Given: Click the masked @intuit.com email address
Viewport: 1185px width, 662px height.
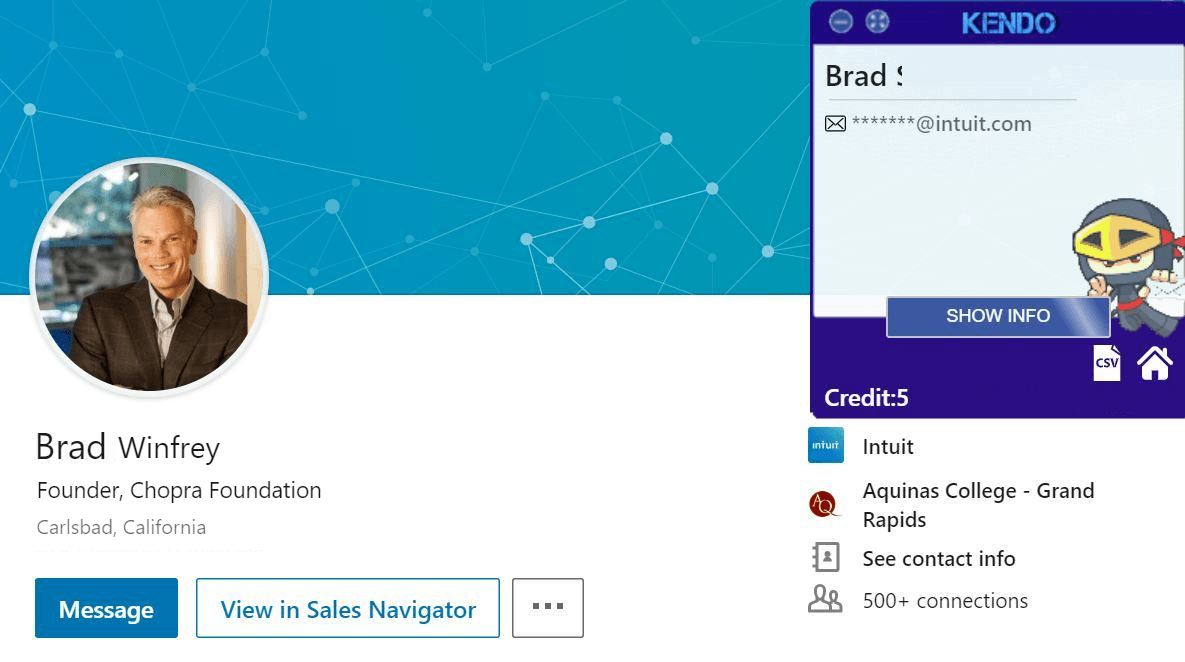Looking at the screenshot, I should (x=941, y=124).
